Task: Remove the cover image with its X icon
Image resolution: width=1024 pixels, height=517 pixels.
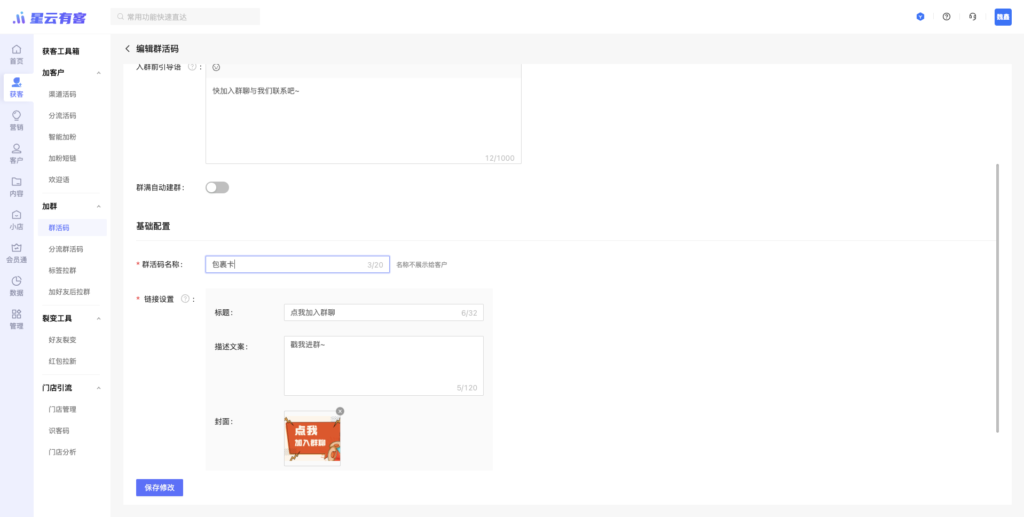Action: tap(340, 411)
